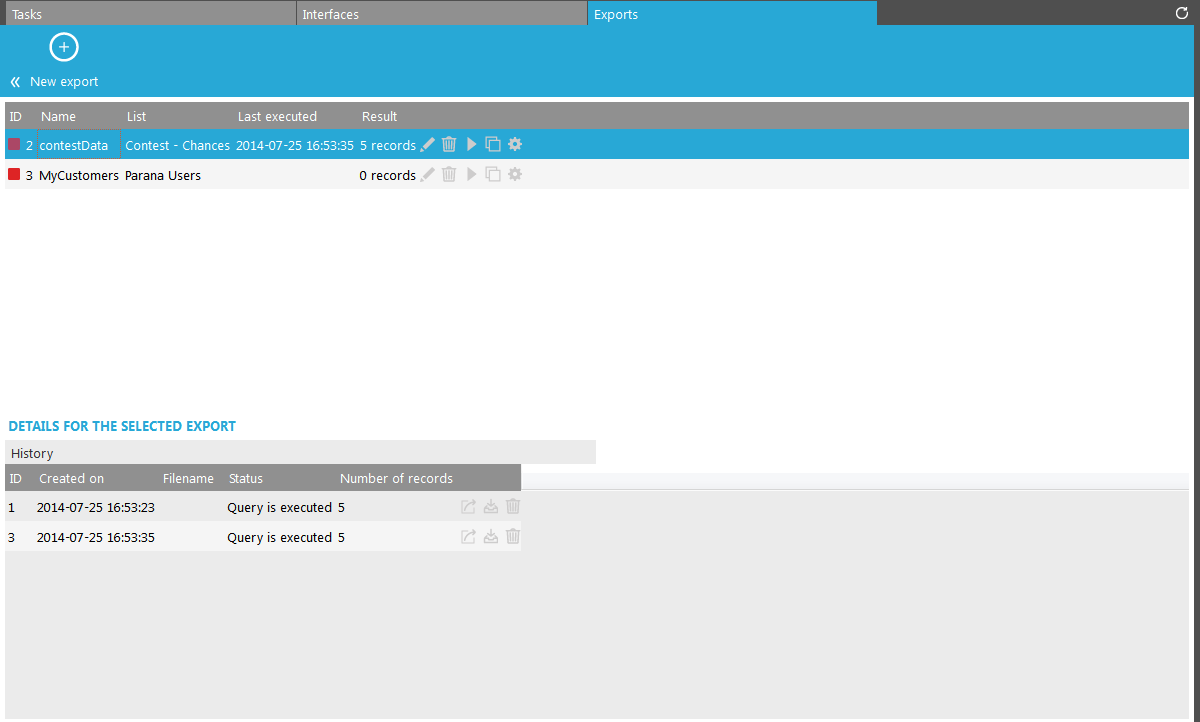Screen dimensions: 1200x722
Task: Switch to the Tasks tab
Action: [150, 14]
